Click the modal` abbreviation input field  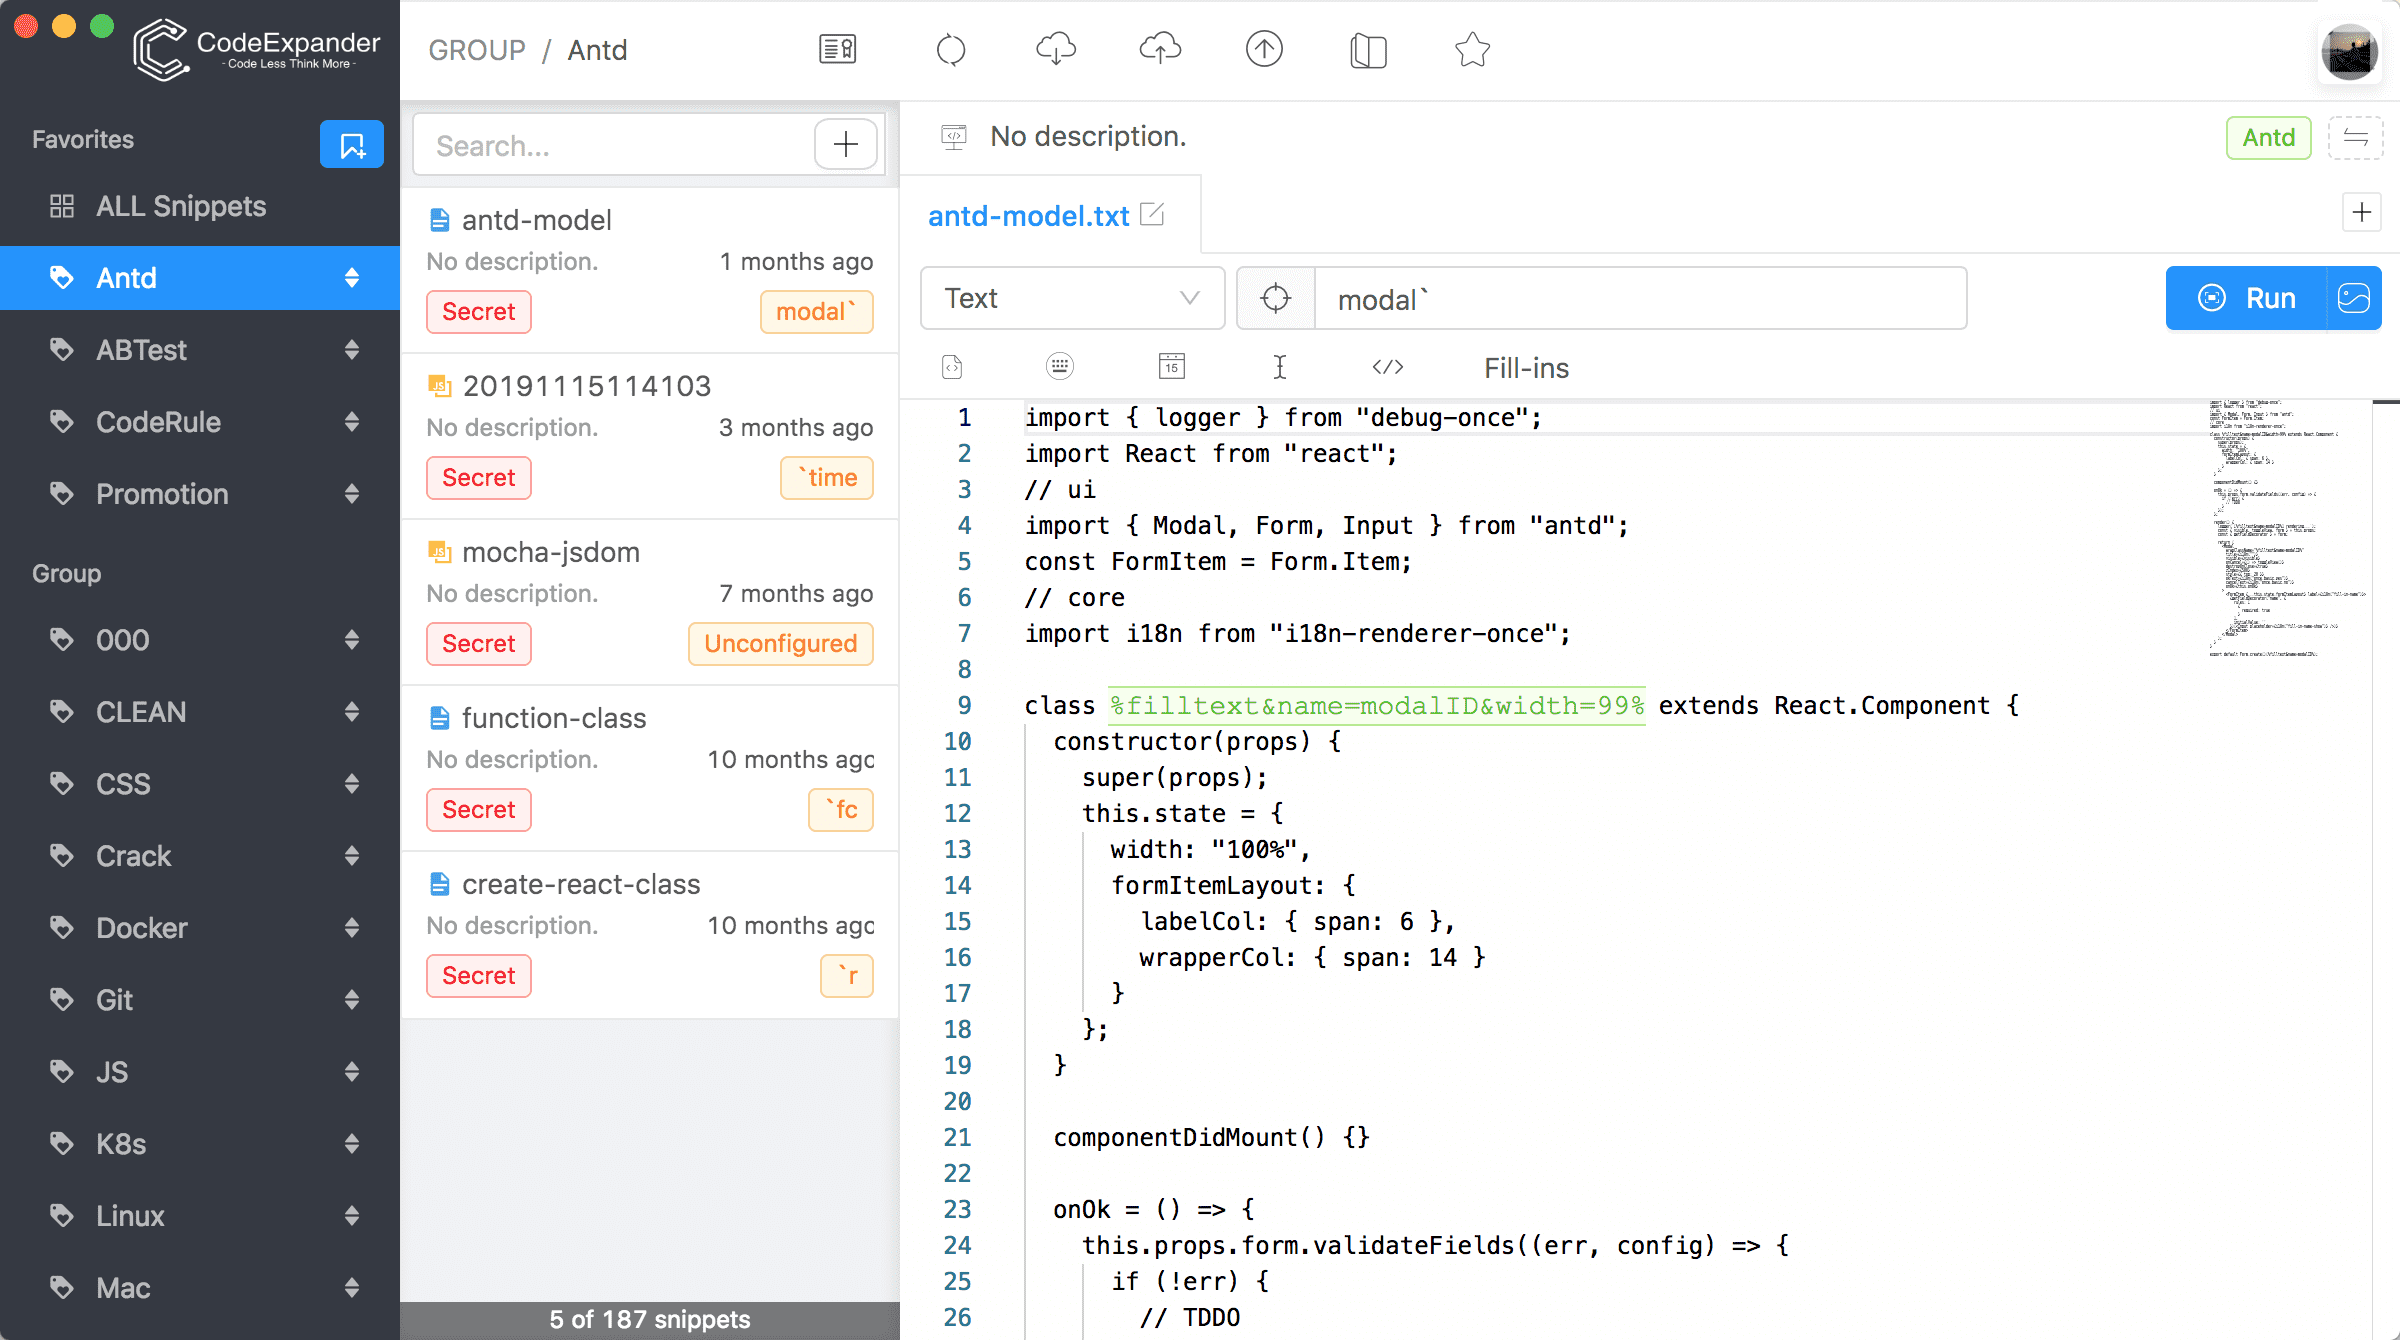[1640, 298]
